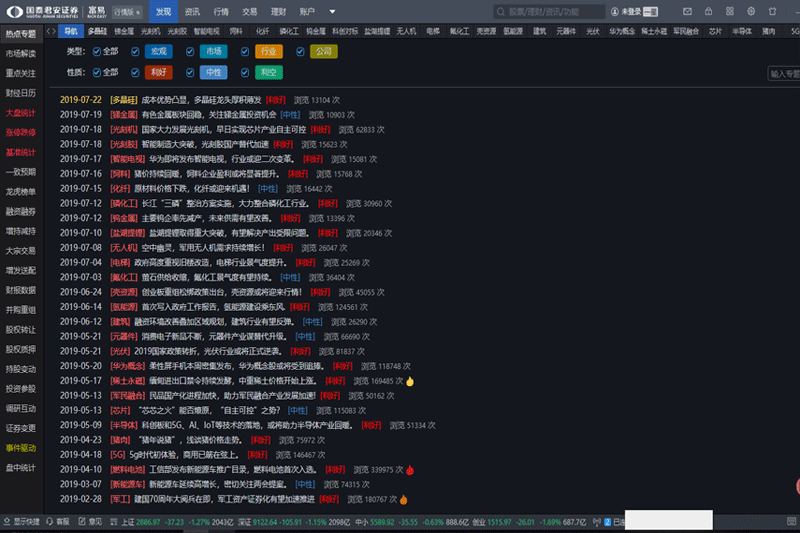This screenshot has width=800, height=533.
Task: Click the blue number 2 badge in status bar
Action: (x=607, y=522)
